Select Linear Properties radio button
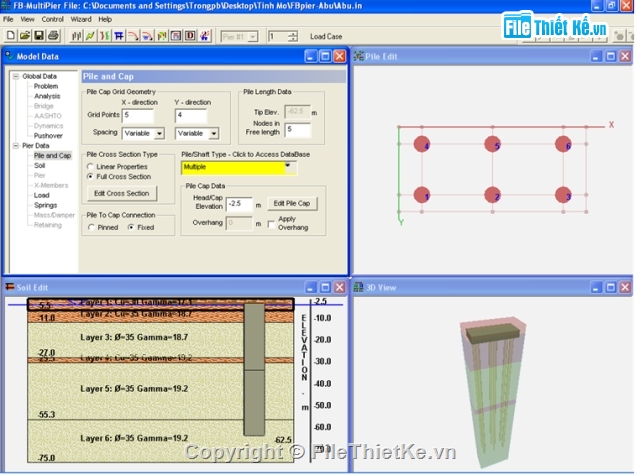The width and height of the screenshot is (640, 475). point(90,166)
